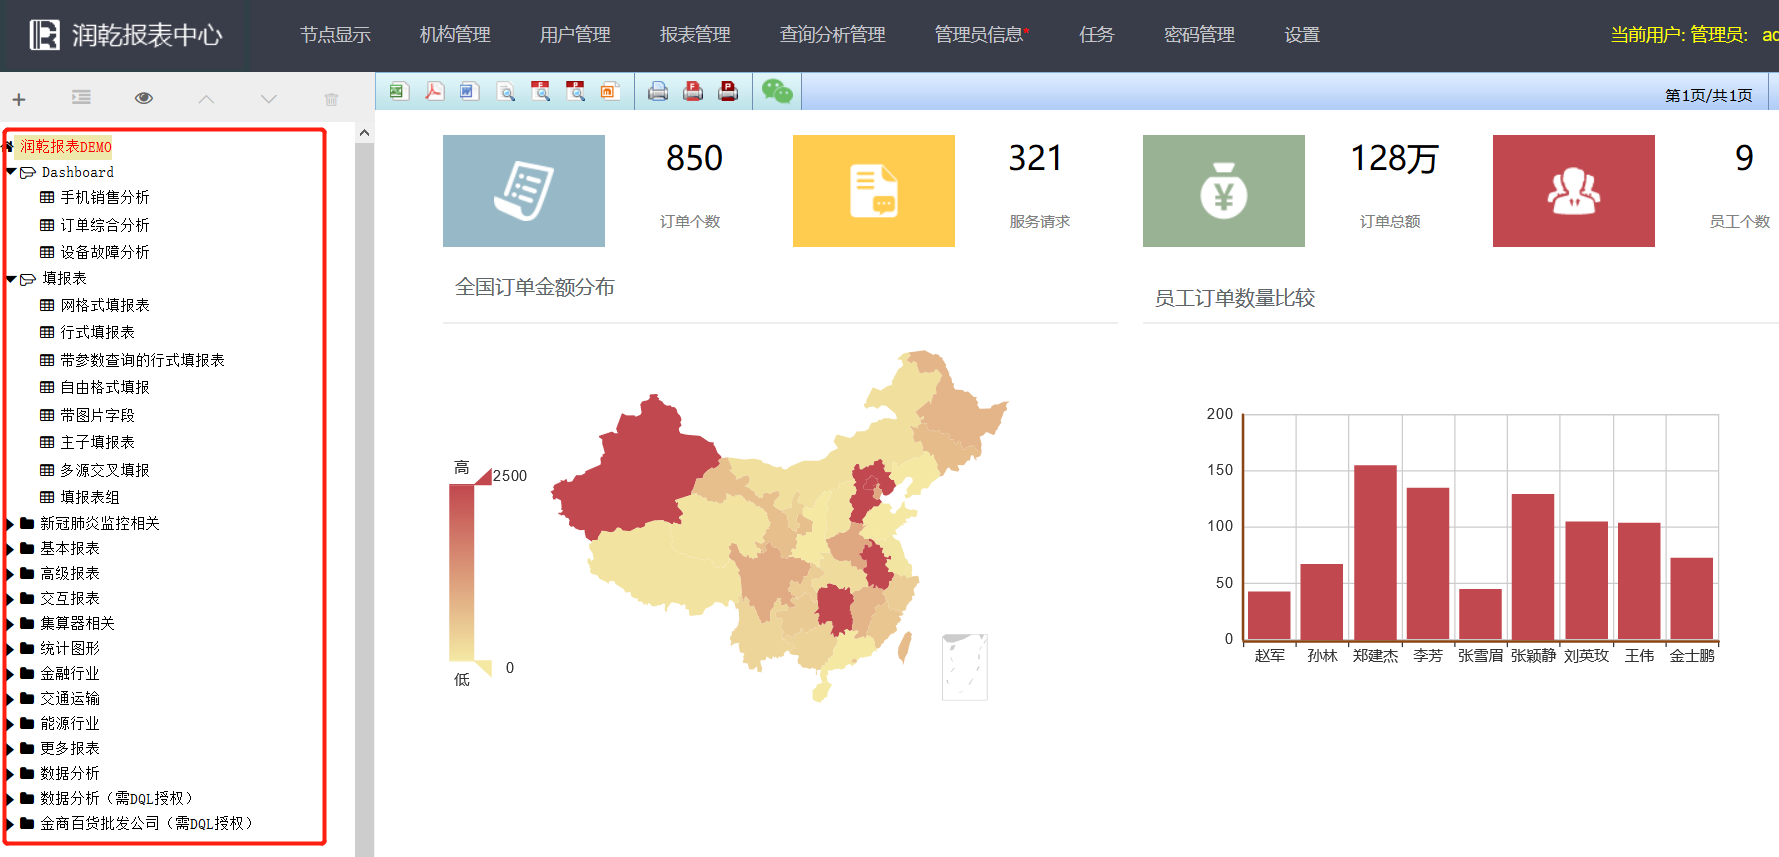1779x857 pixels.
Task: Export report to Word icon
Action: point(469,92)
